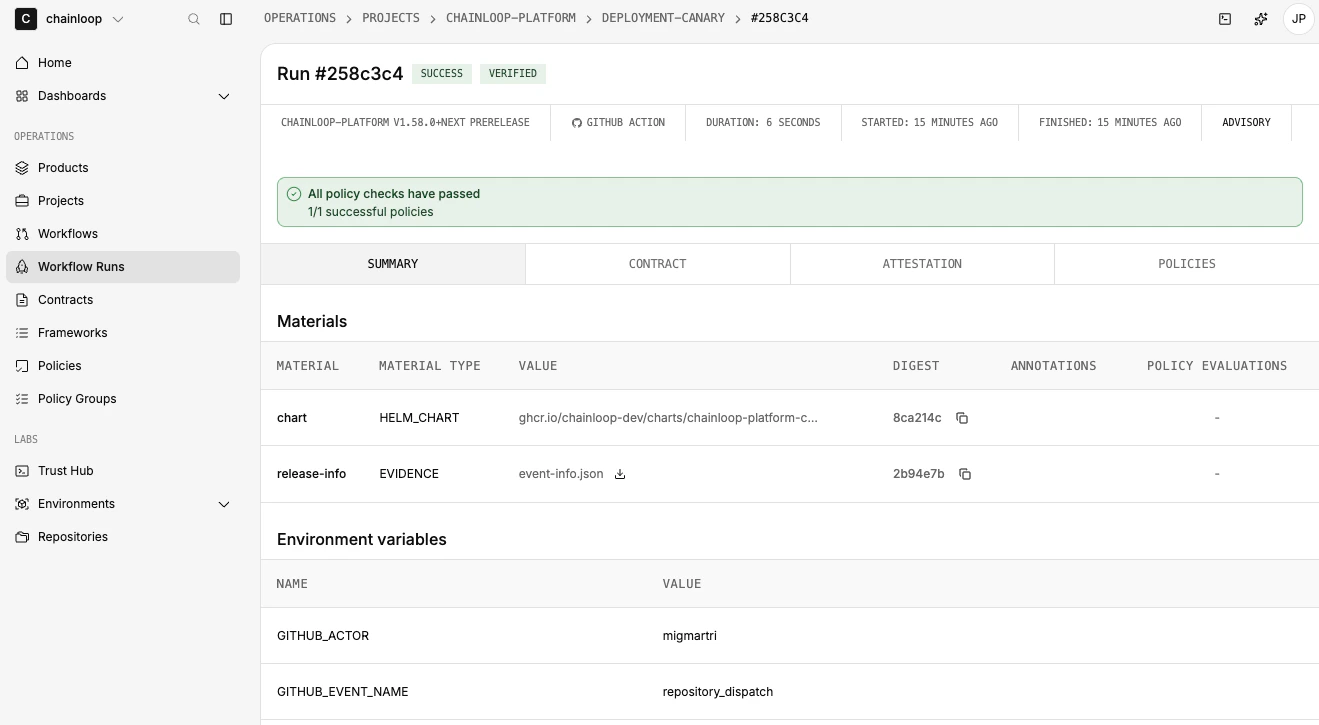Screen dimensions: 1319x725
Task: Click the repository_dispatch value
Action: 718,692
